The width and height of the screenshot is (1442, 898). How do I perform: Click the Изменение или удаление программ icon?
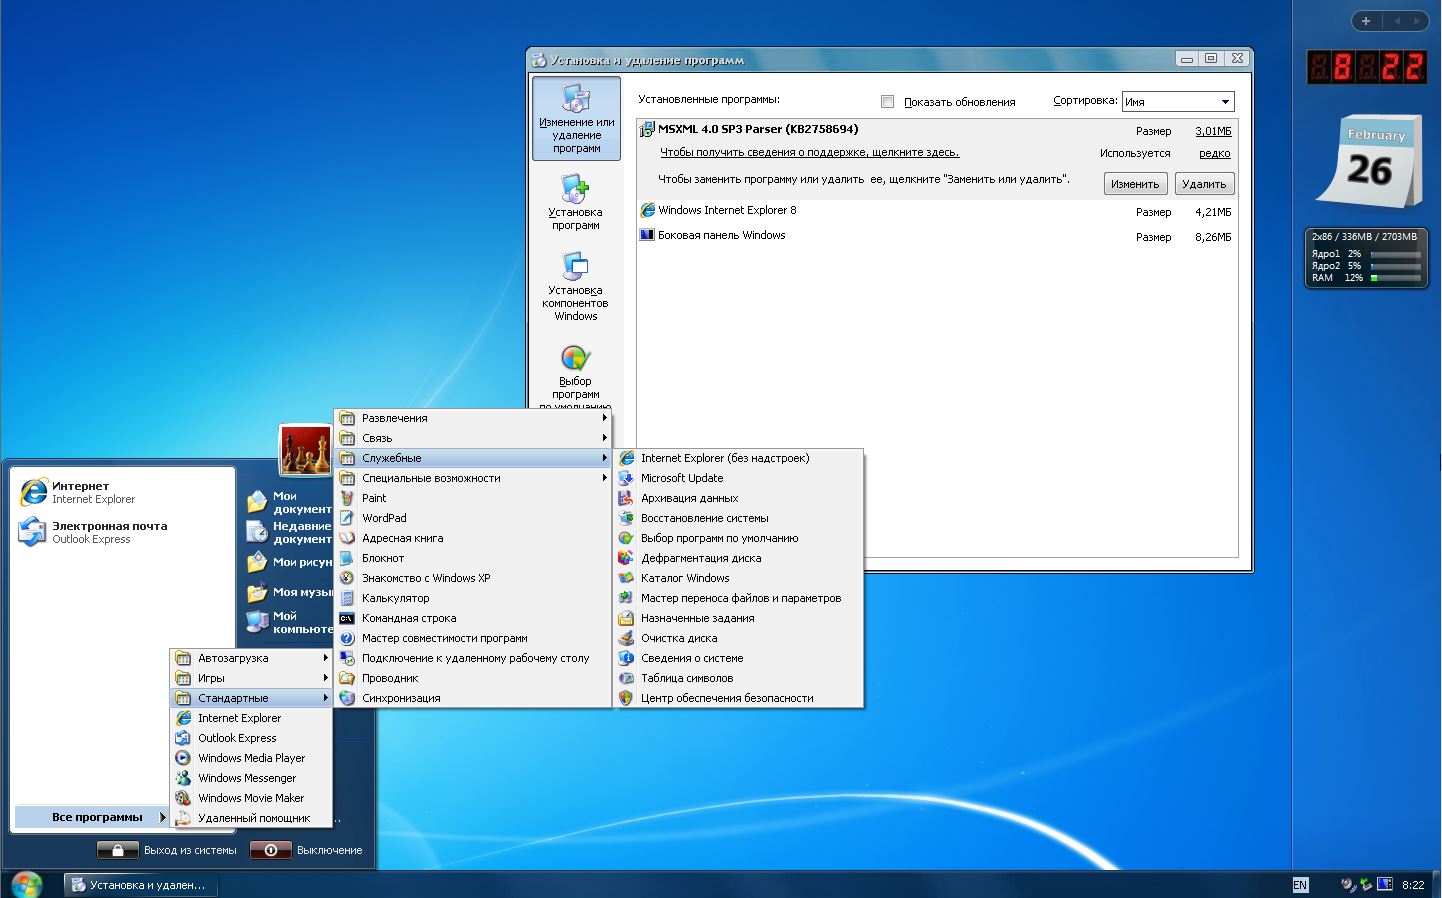point(576,98)
